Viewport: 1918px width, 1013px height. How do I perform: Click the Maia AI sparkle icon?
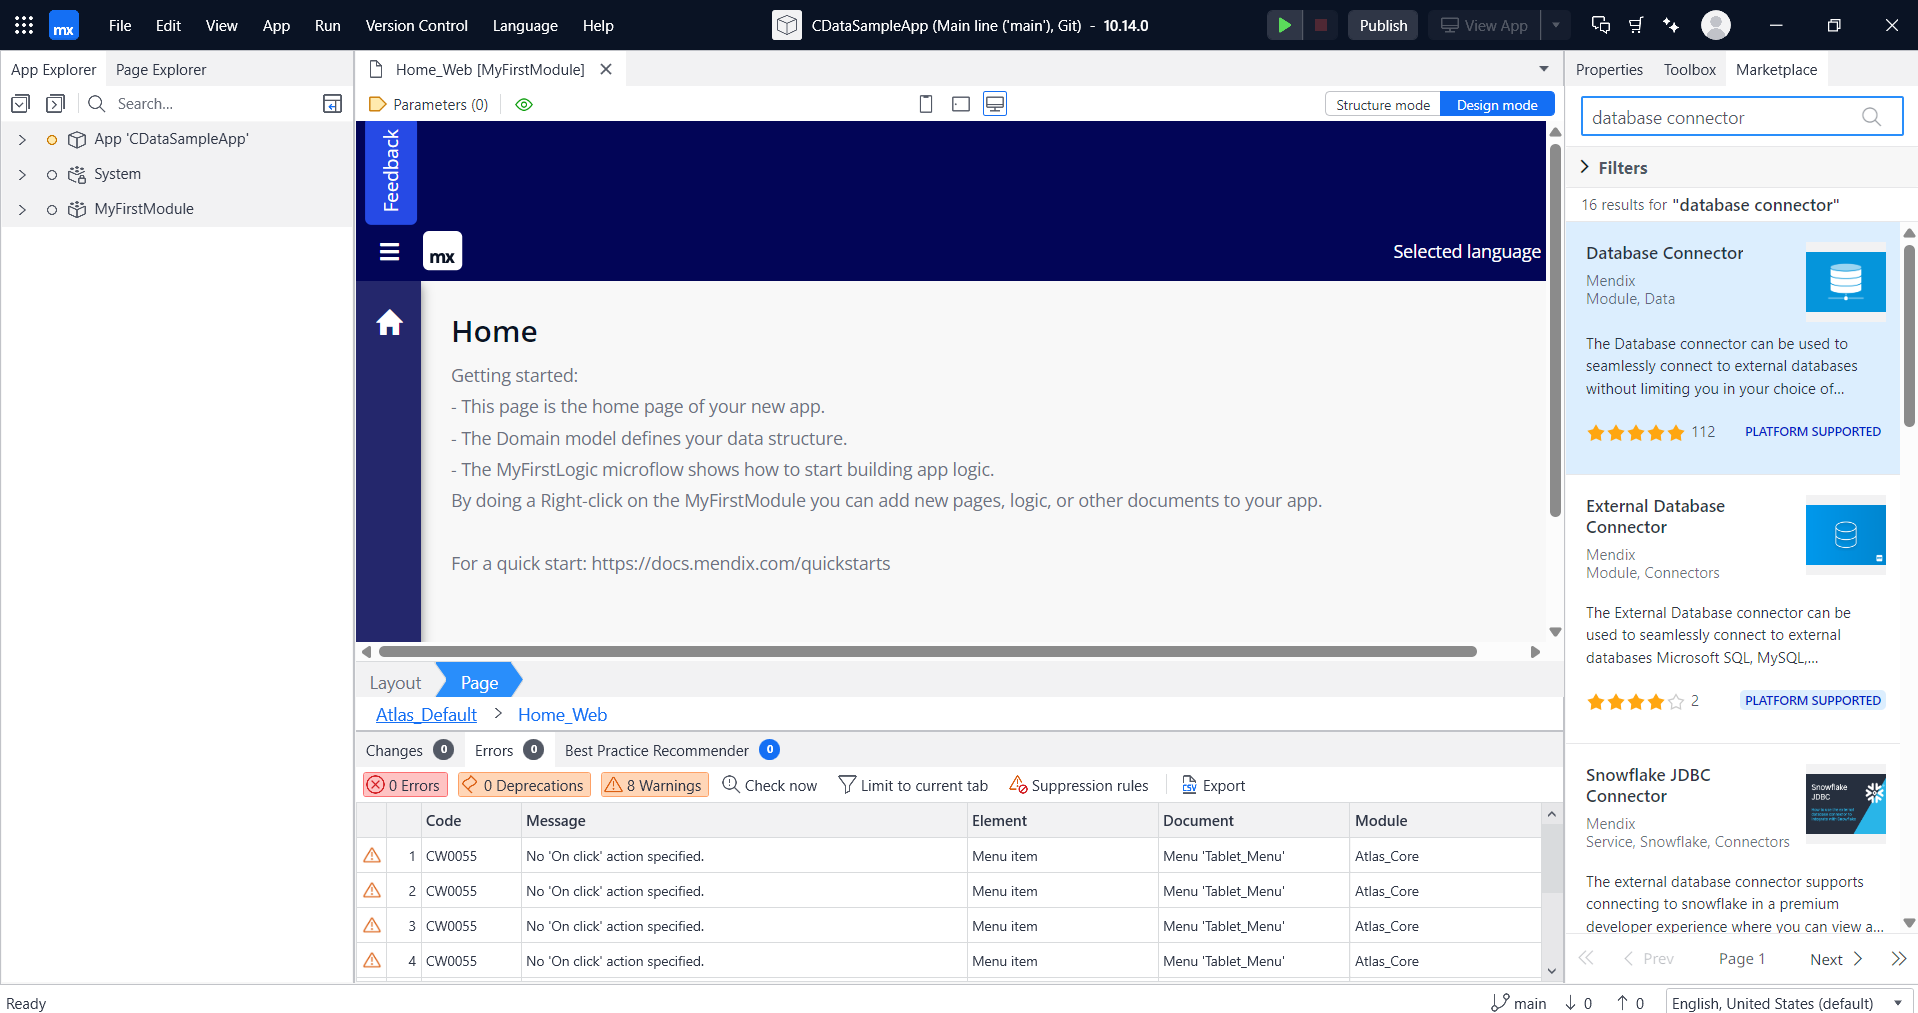point(1671,25)
